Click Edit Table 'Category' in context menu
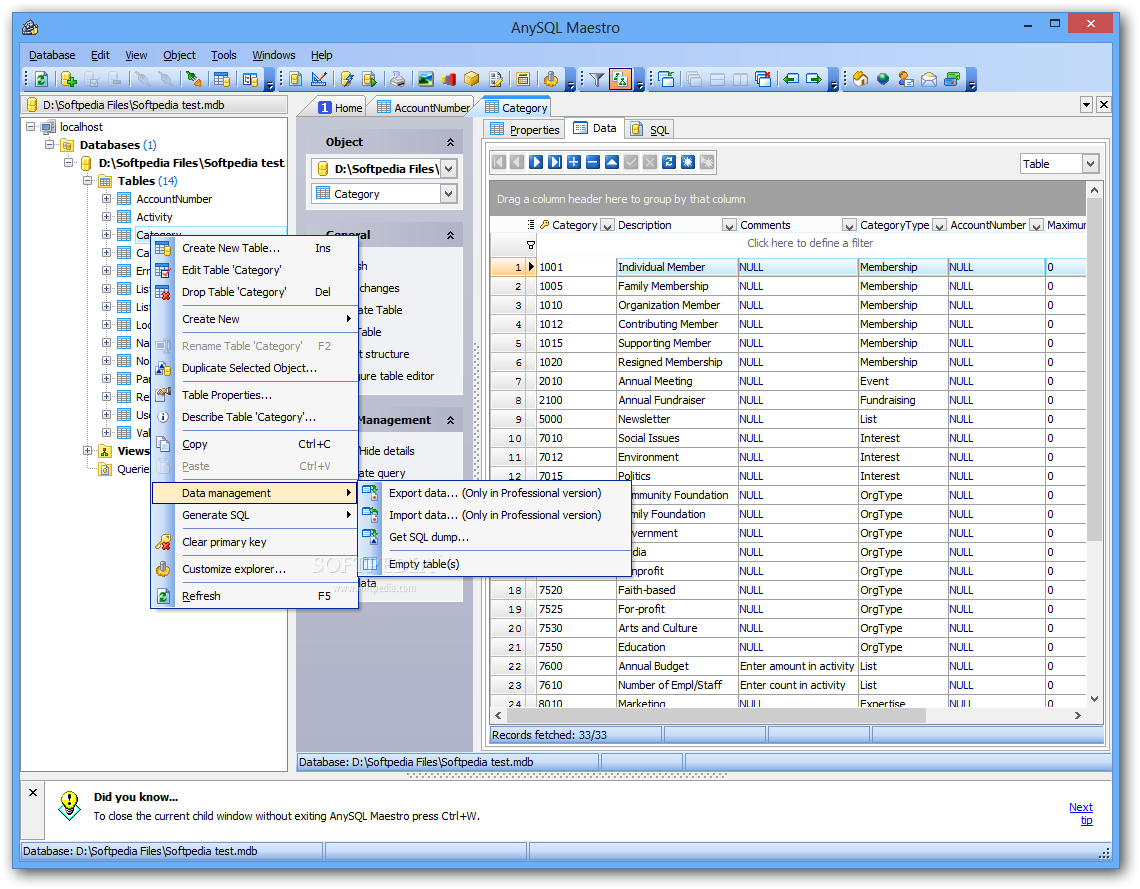The image size is (1140, 889). [x=254, y=270]
